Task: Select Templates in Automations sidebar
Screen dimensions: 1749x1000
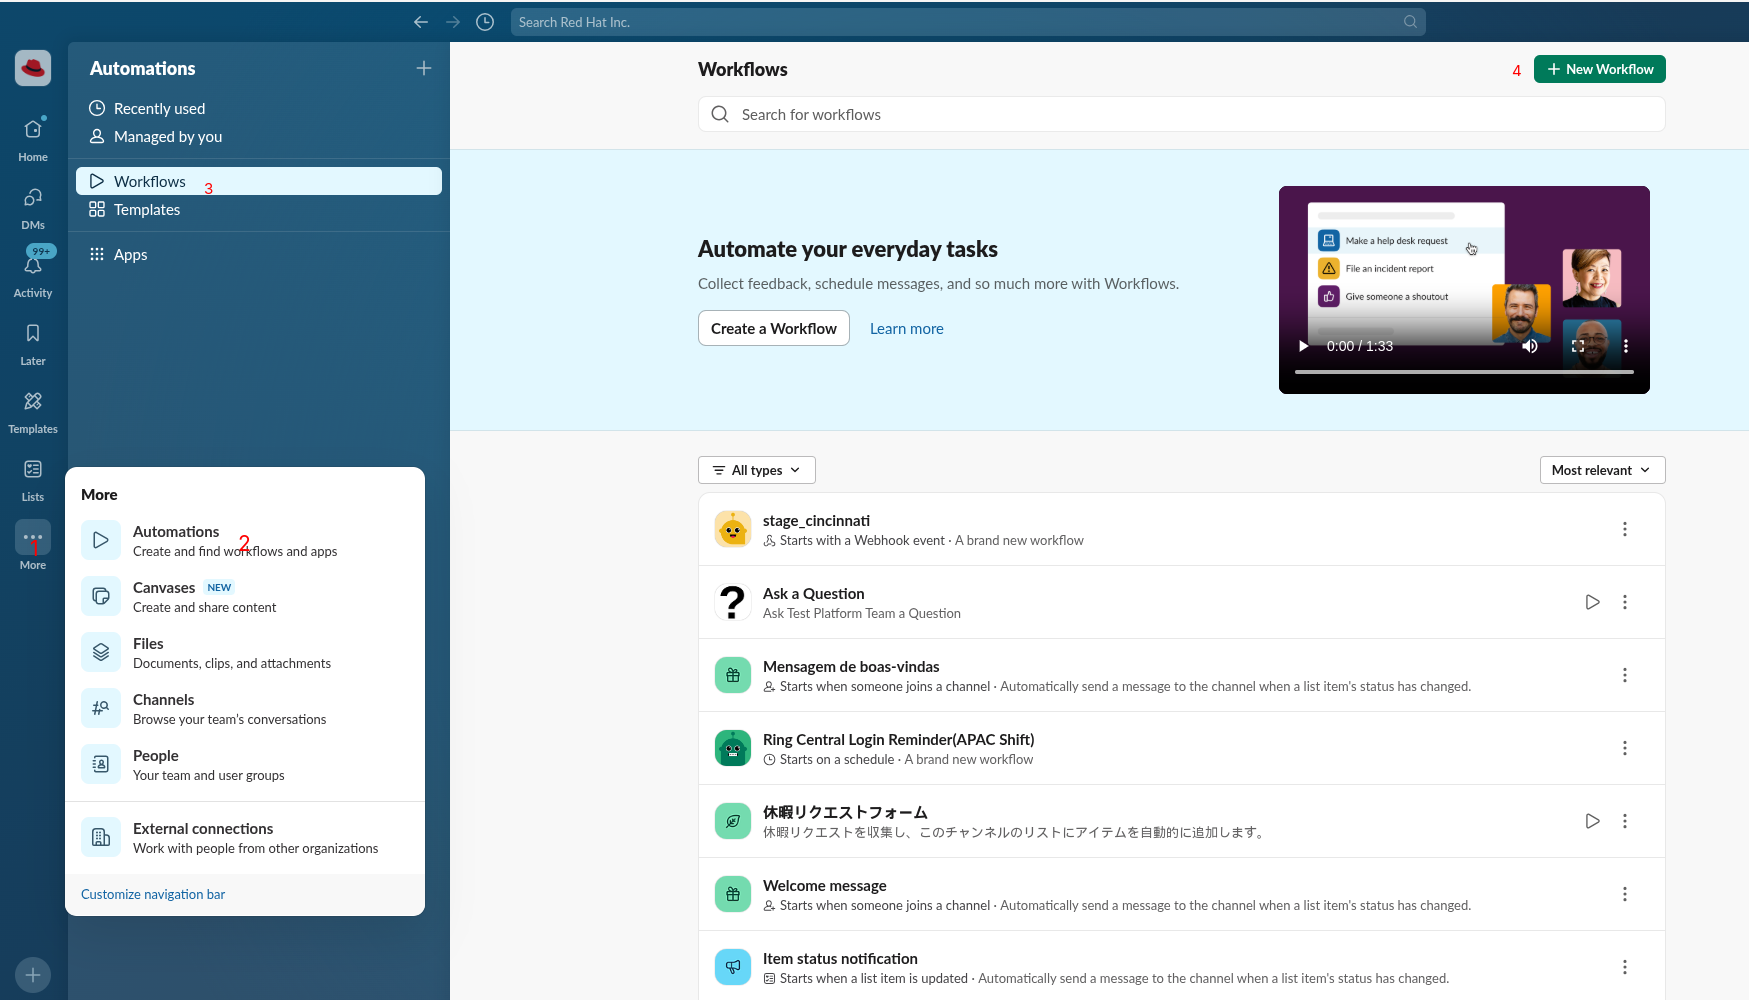Action: [x=259, y=209]
